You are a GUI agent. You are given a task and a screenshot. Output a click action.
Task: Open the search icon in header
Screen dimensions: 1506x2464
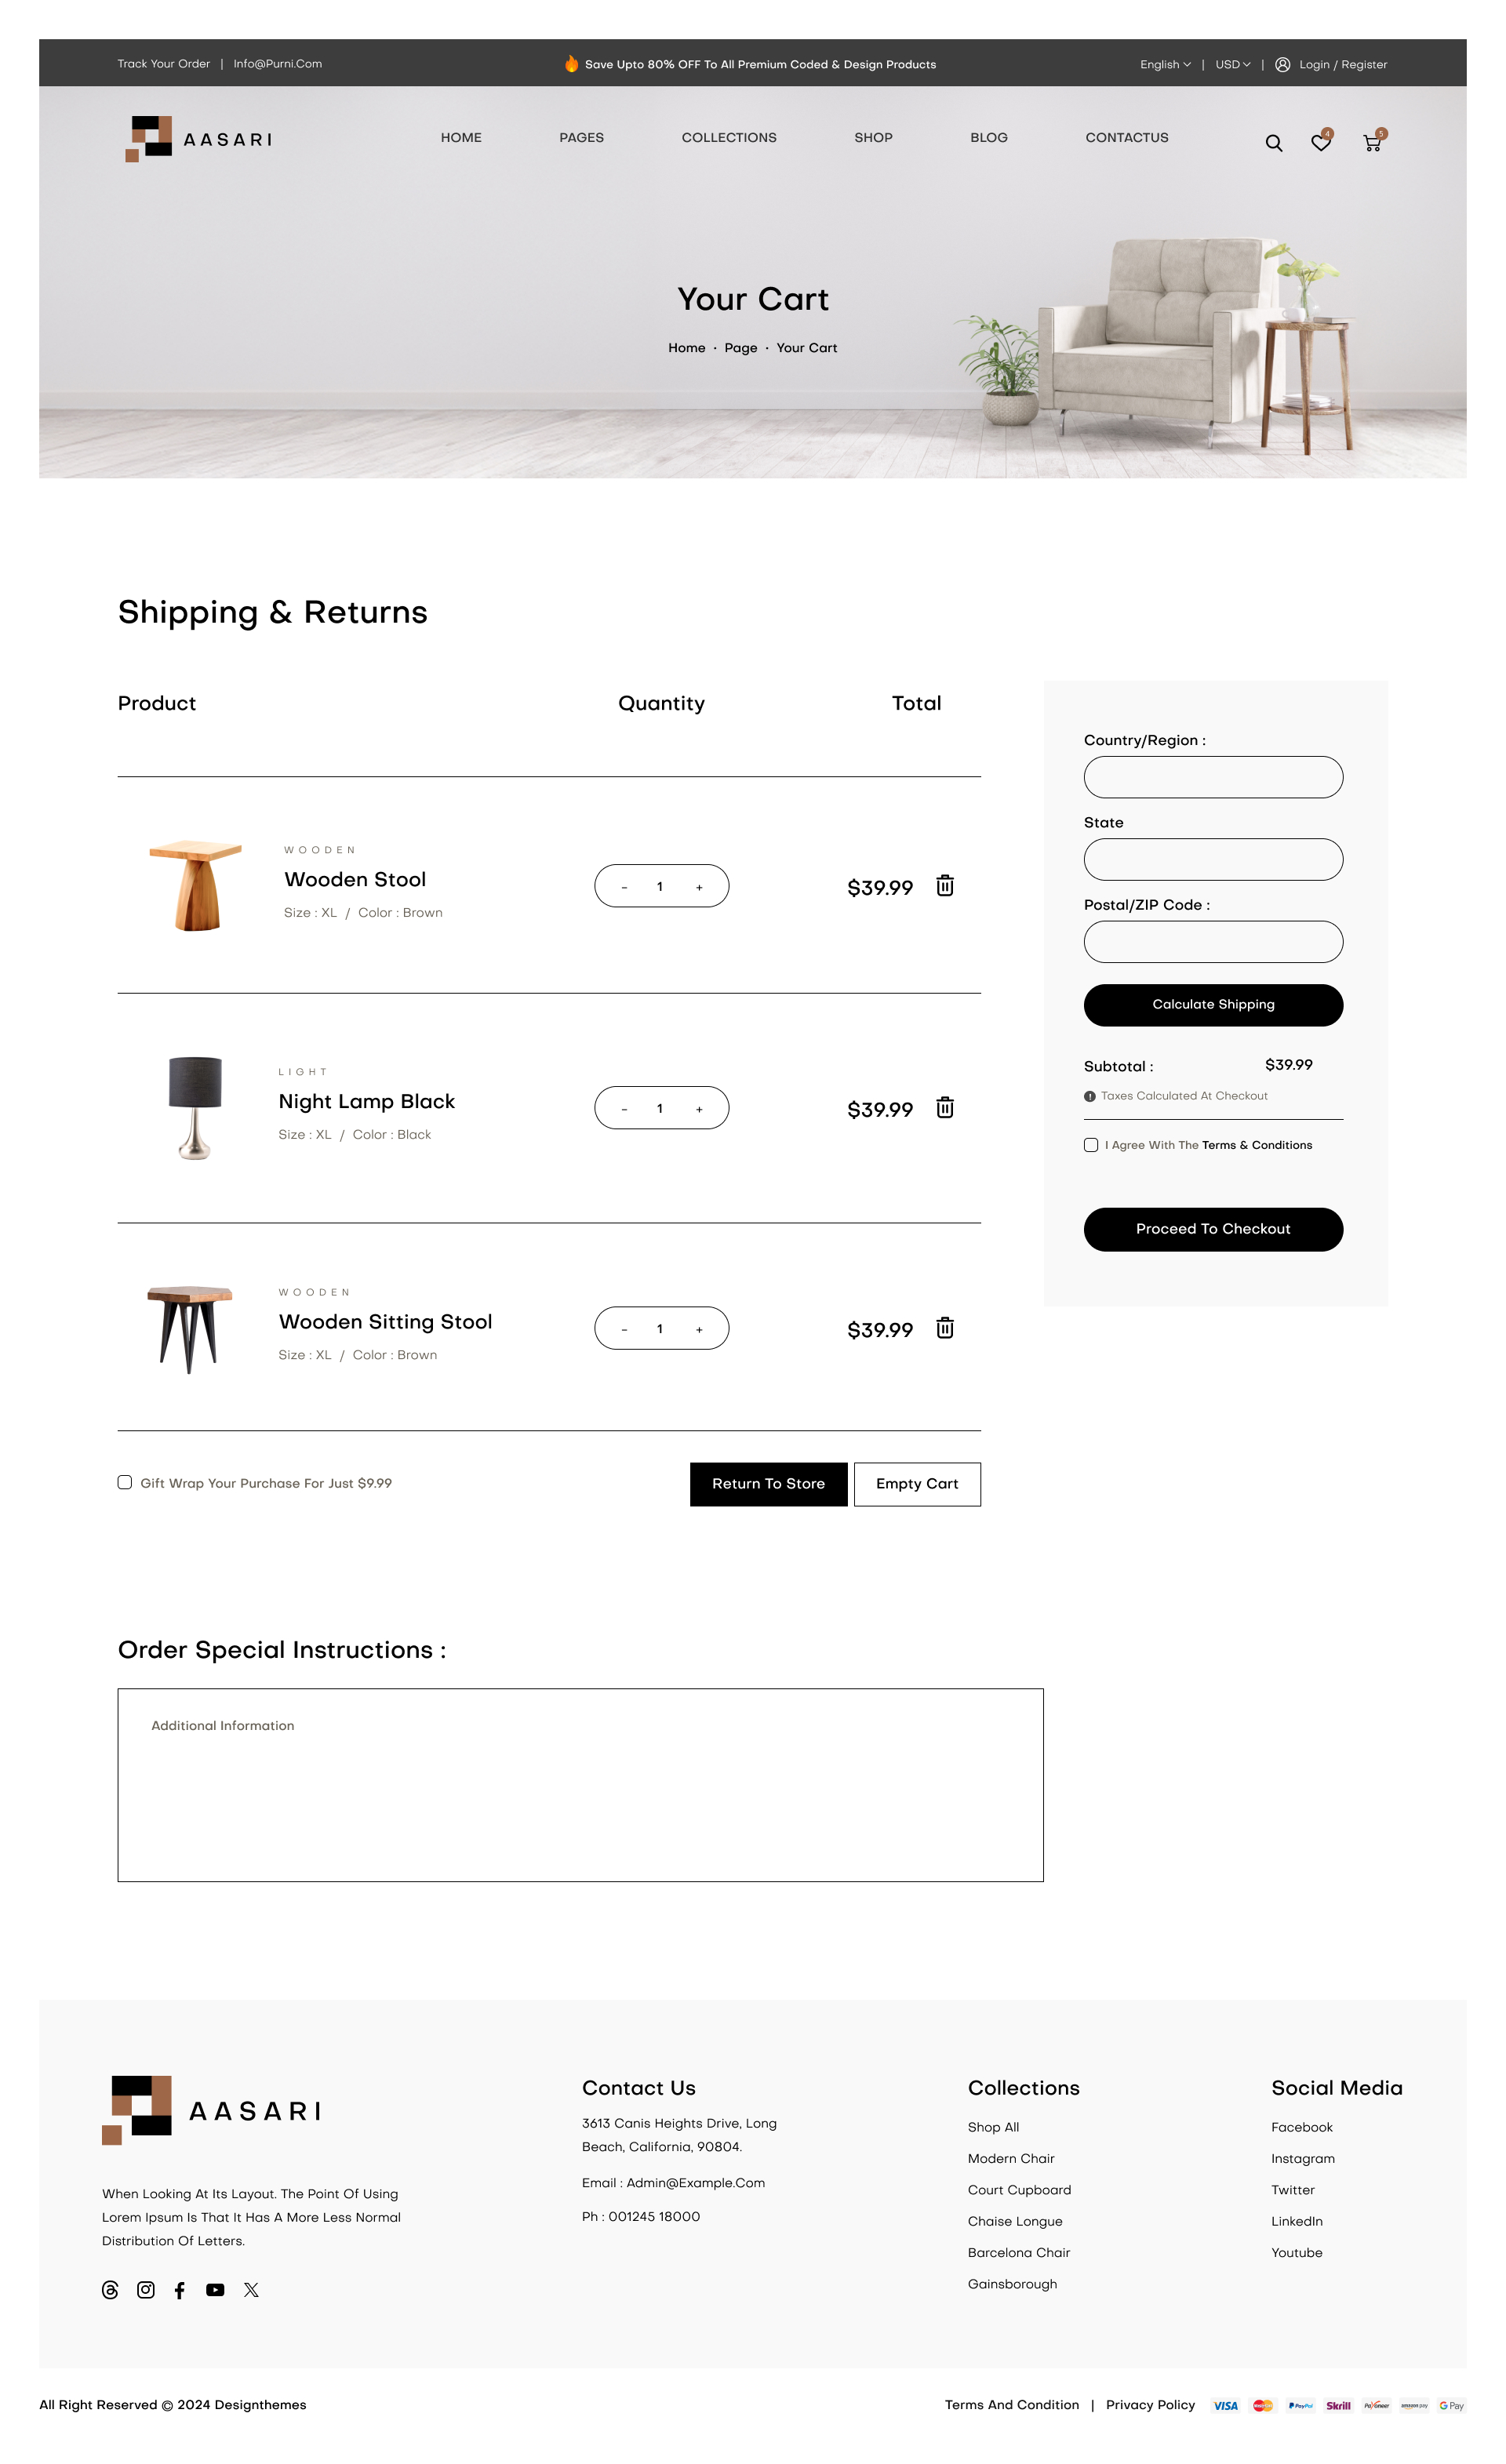(x=1273, y=143)
